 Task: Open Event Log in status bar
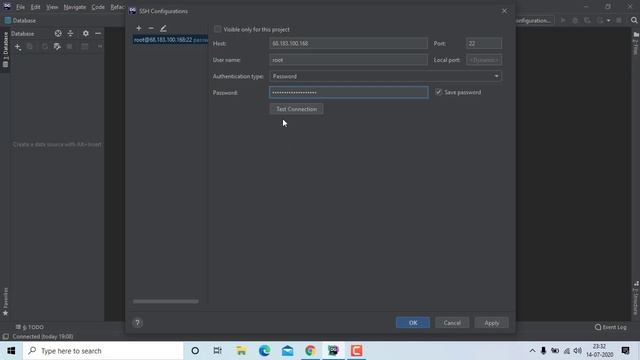611,327
